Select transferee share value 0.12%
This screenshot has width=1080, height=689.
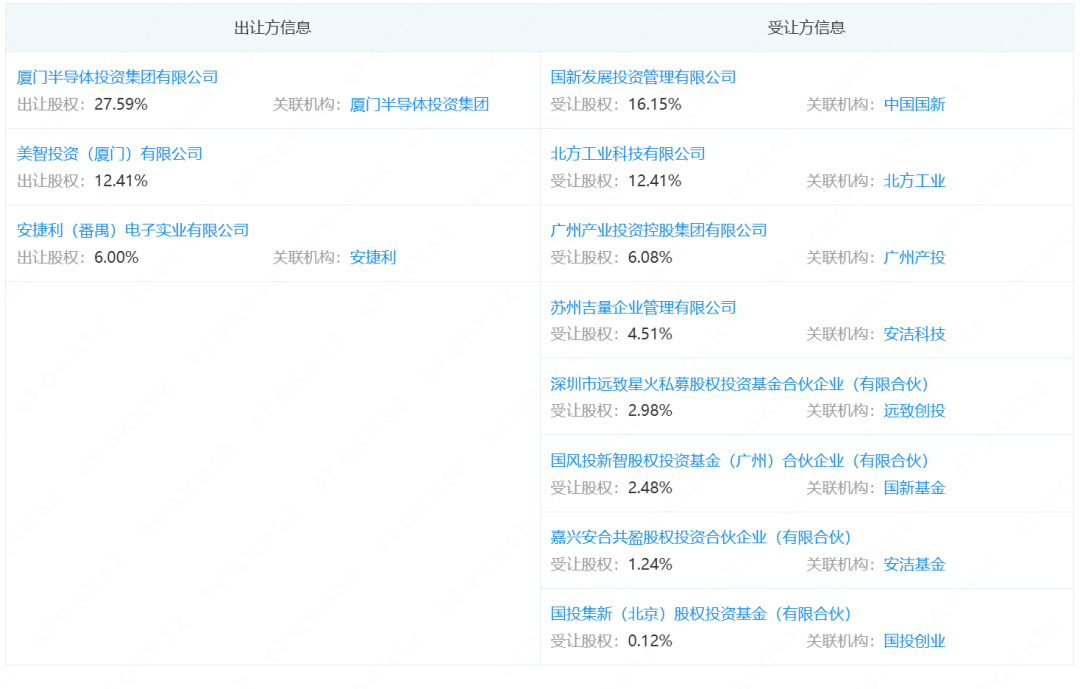coord(650,641)
